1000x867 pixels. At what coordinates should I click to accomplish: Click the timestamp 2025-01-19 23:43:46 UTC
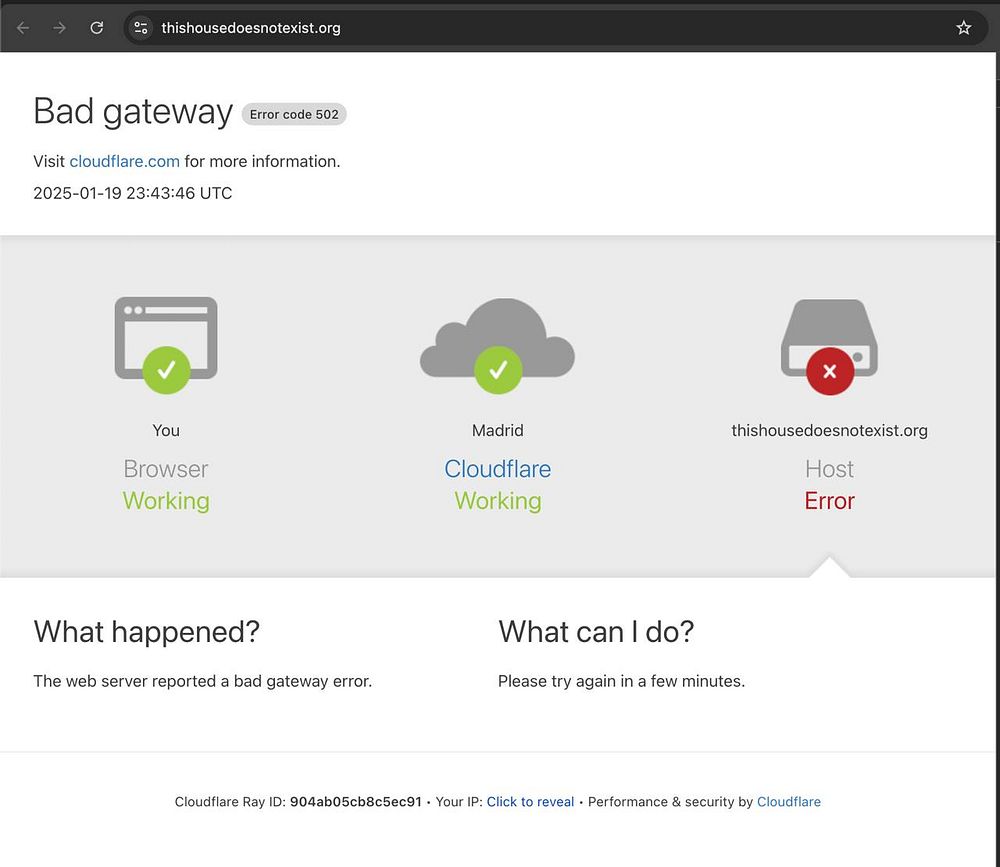pos(133,193)
